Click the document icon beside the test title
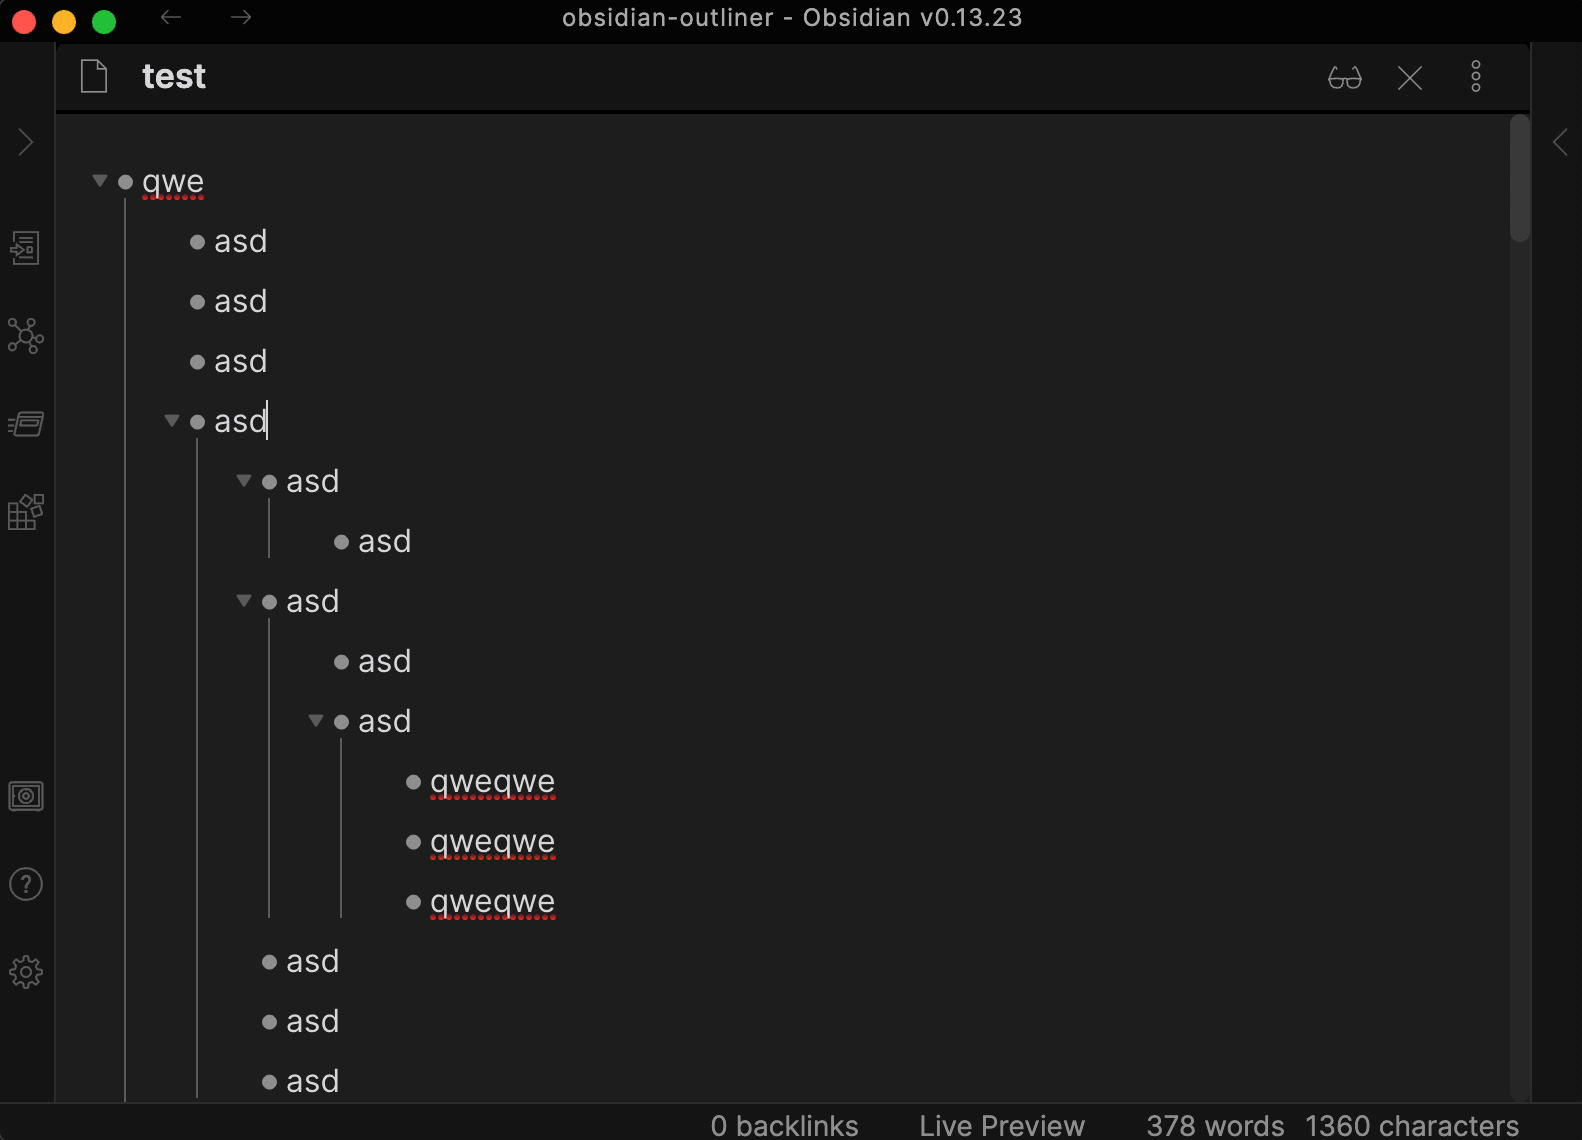The height and width of the screenshot is (1140, 1582). [94, 76]
